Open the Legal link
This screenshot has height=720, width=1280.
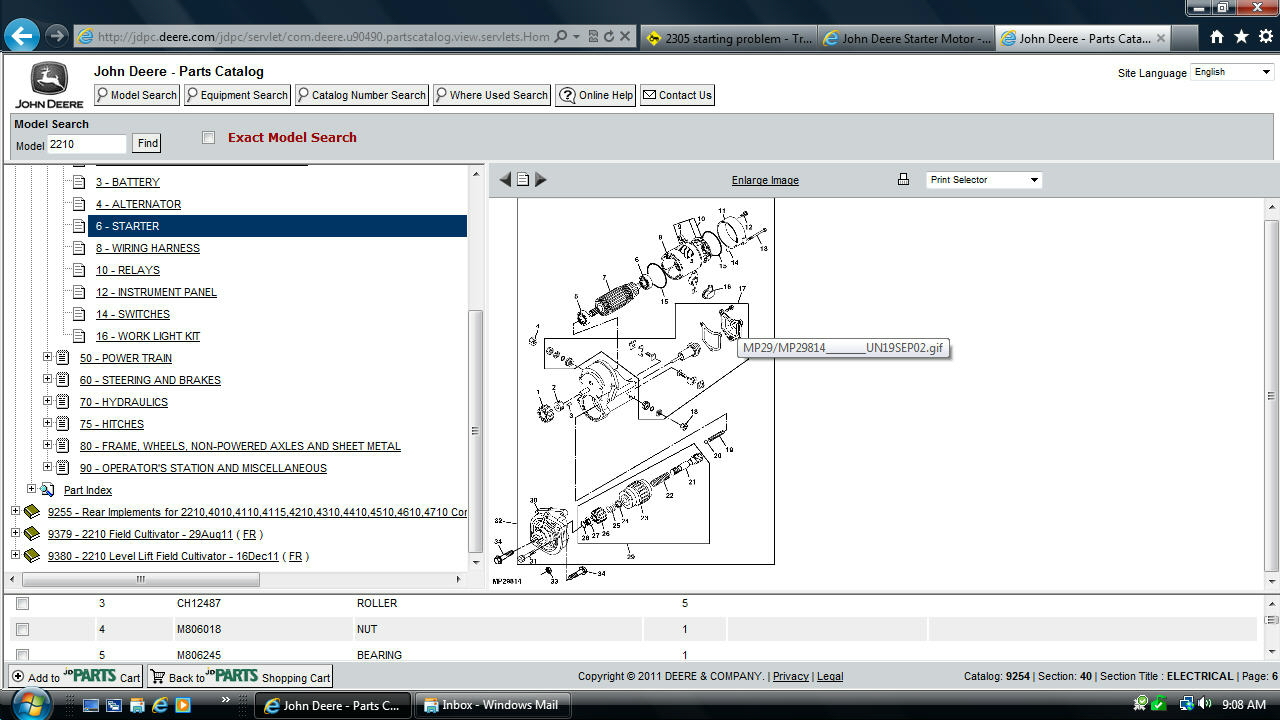pos(830,677)
